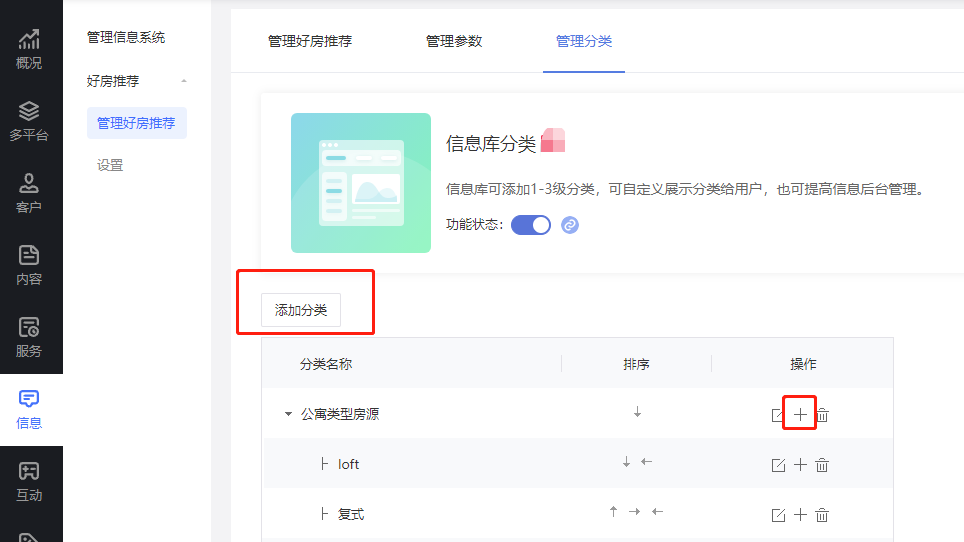964x542 pixels.
Task: Select the 复式 category name
Action: 351,514
